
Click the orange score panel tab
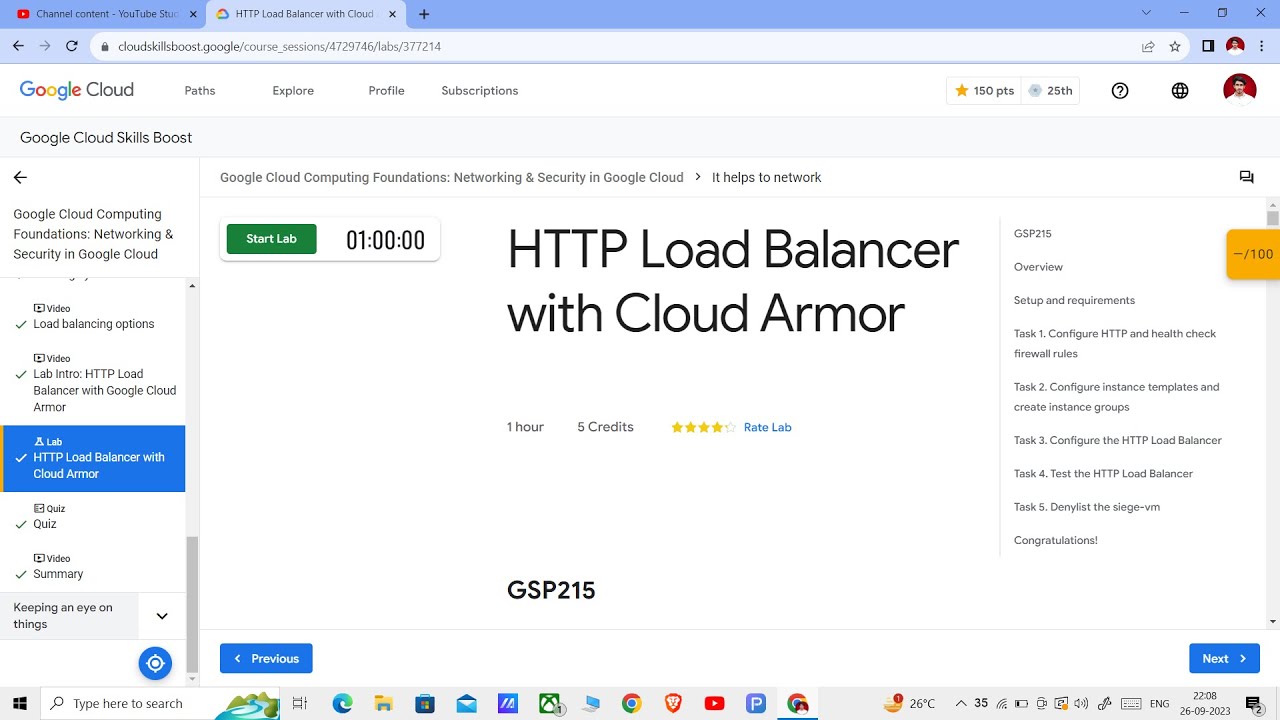(1253, 254)
